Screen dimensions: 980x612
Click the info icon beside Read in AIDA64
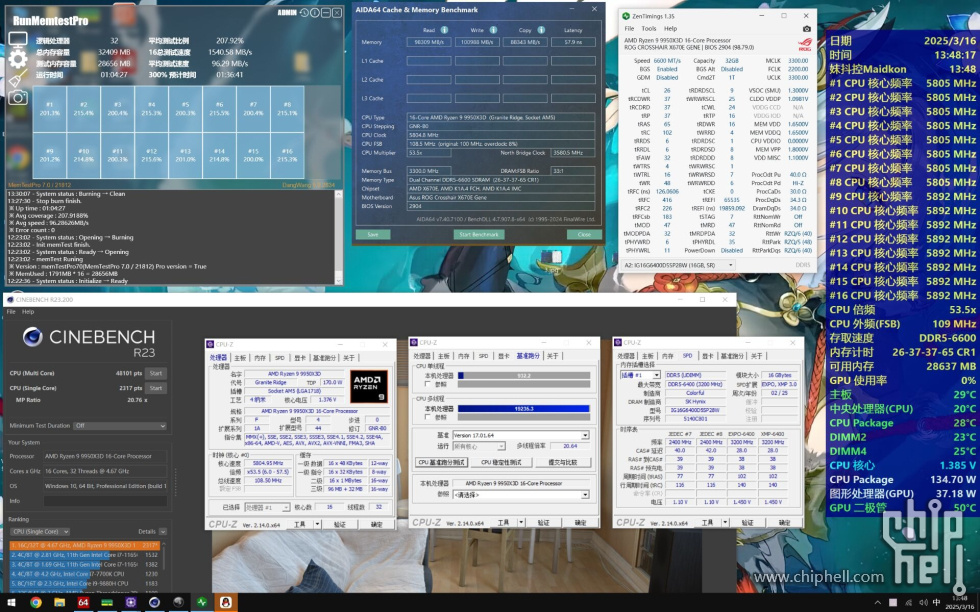pos(444,30)
